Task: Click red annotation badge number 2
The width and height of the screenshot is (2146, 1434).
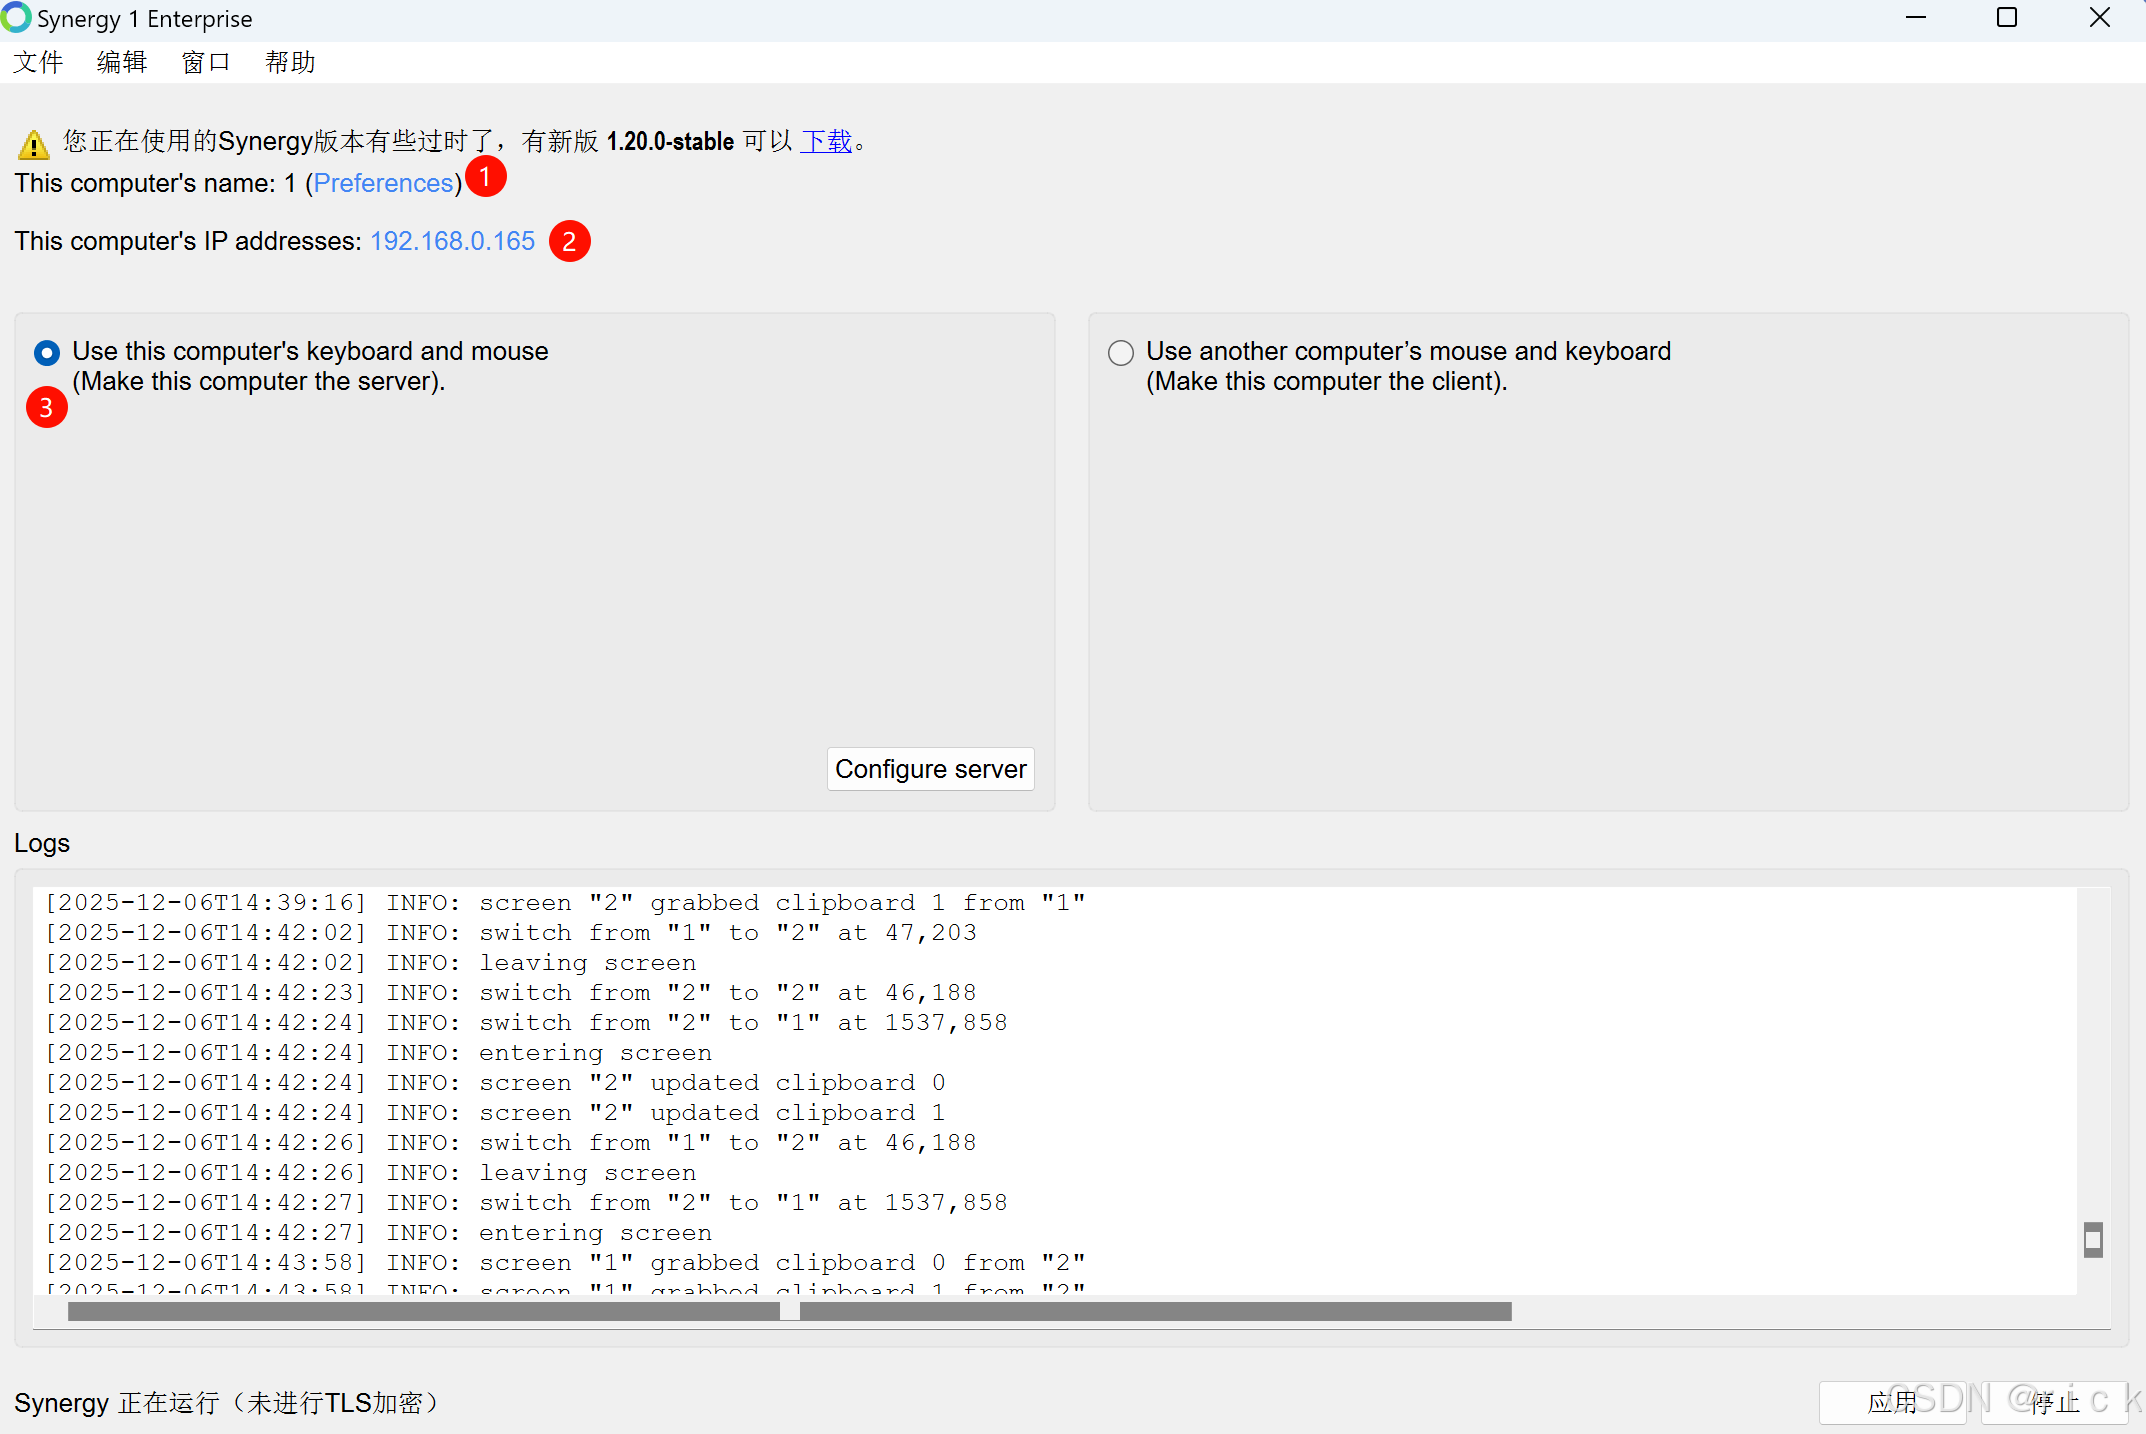Action: [x=569, y=241]
